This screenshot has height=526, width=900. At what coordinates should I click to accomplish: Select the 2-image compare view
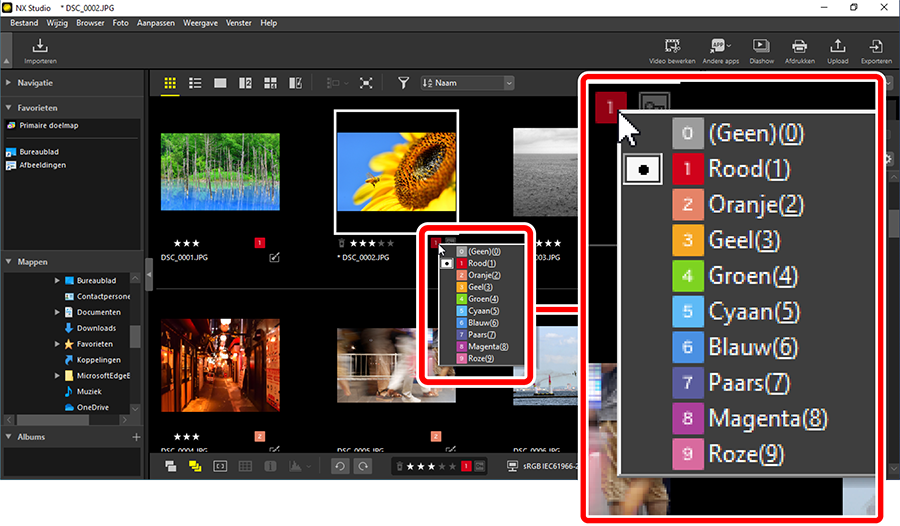click(245, 83)
